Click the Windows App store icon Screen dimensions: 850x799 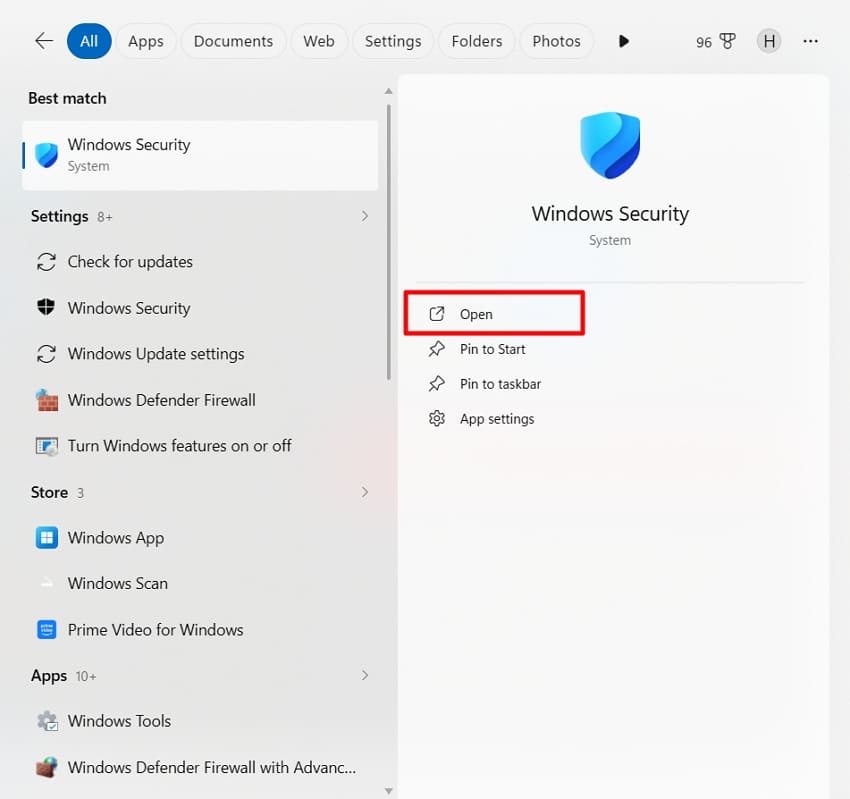tap(47, 538)
